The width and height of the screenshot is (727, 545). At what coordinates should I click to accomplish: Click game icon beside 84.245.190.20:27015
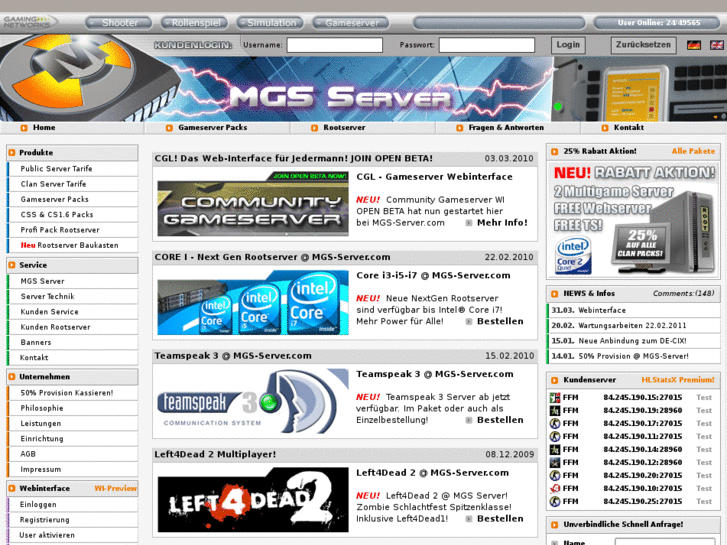click(555, 475)
